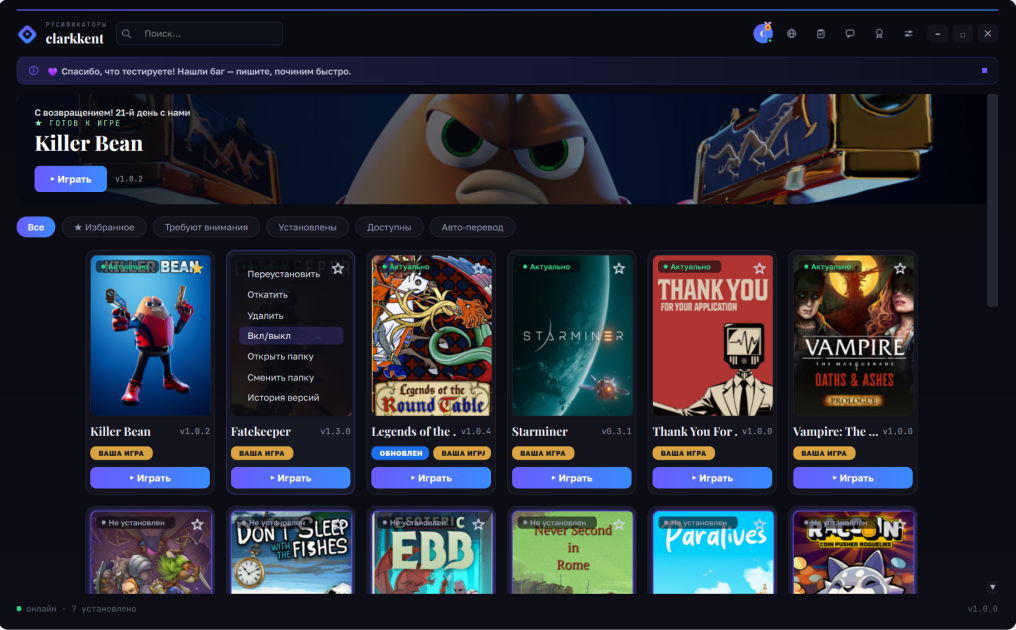The width and height of the screenshot is (1016, 630).
Task: Switch to Требуют внимания filter tab
Action: (x=206, y=227)
